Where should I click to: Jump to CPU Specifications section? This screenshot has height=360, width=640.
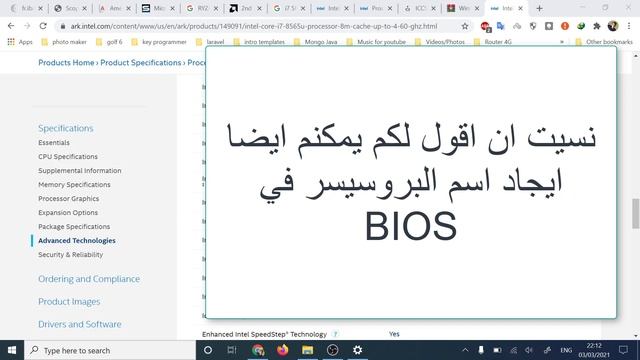pyautogui.click(x=68, y=156)
